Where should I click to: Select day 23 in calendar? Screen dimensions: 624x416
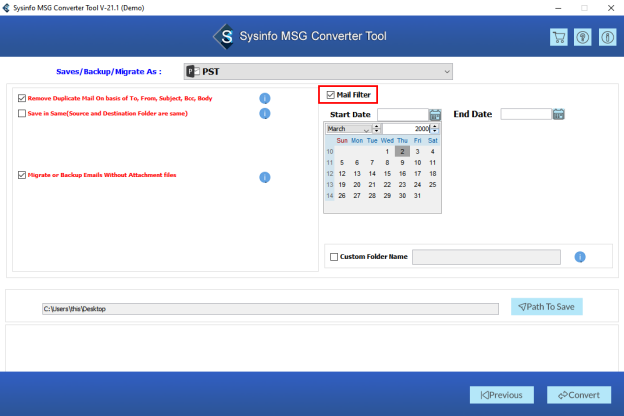click(402, 185)
